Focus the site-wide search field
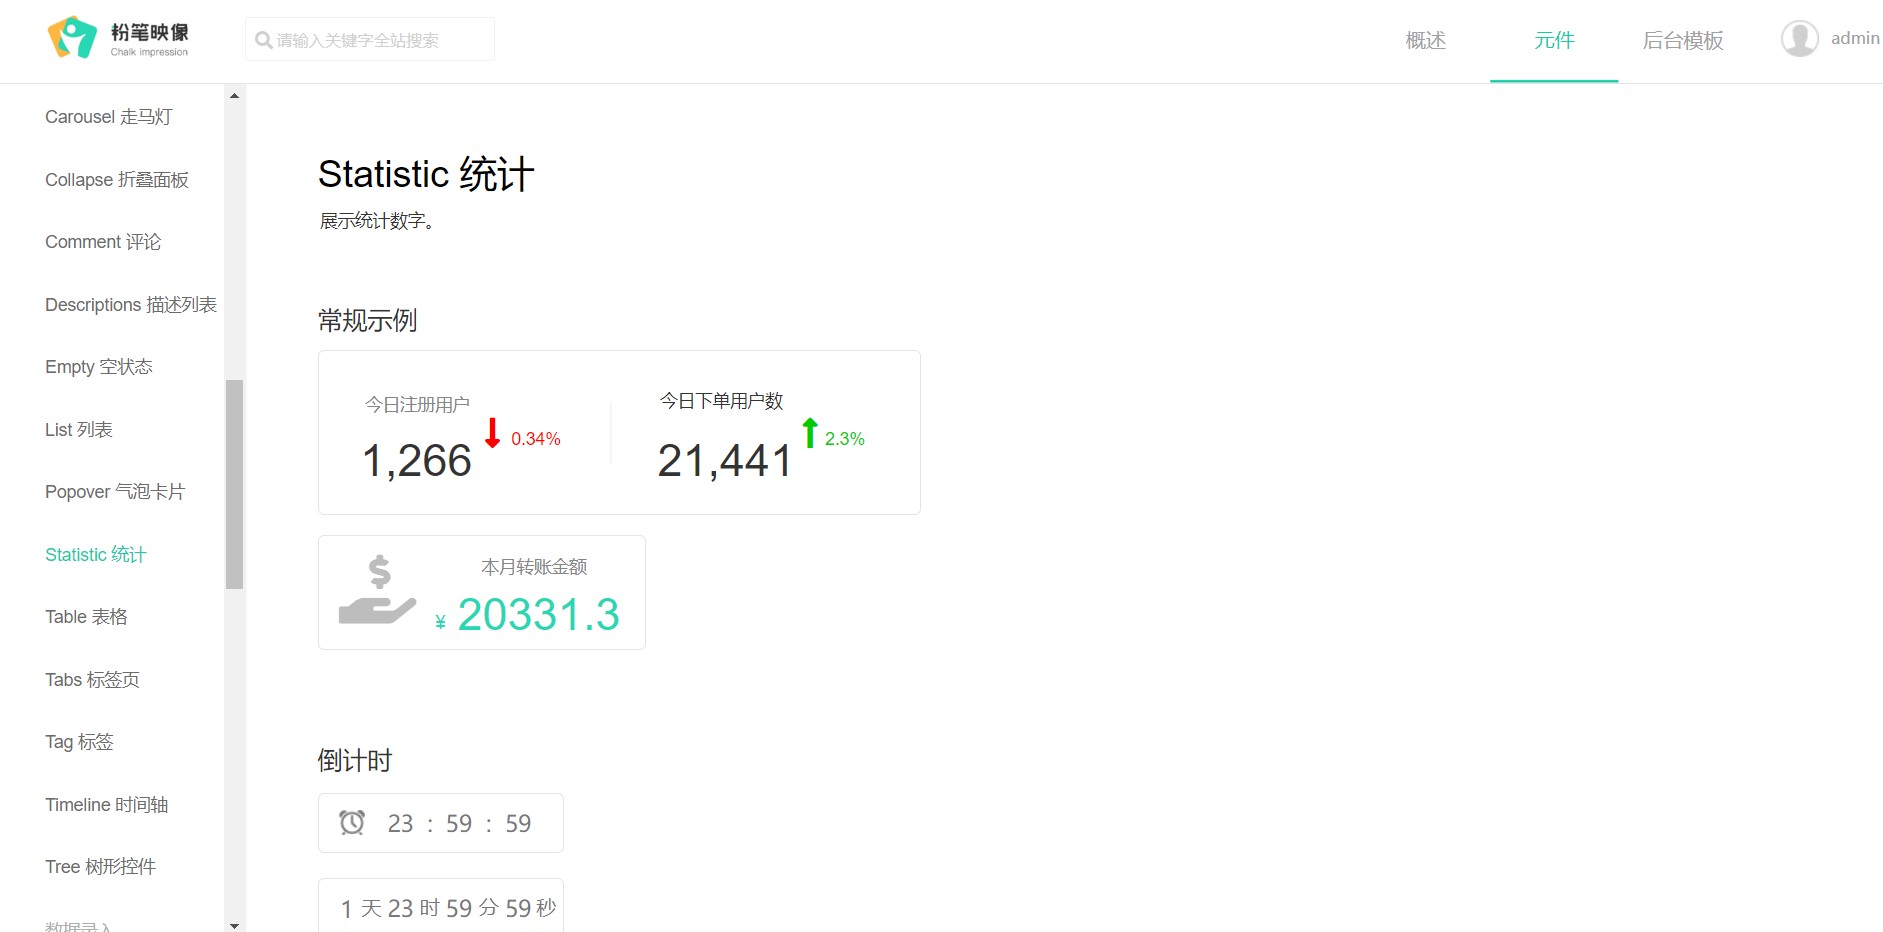Image resolution: width=1883 pixels, height=932 pixels. coord(370,39)
